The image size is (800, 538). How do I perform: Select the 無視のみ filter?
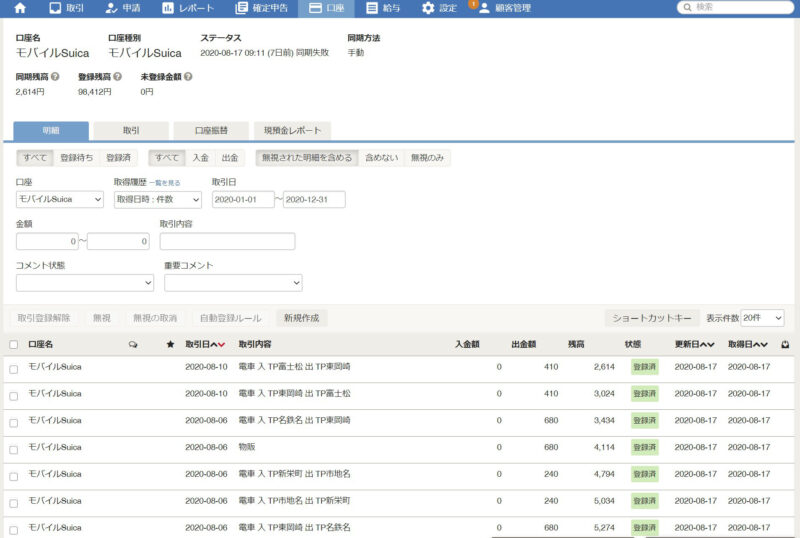click(428, 158)
